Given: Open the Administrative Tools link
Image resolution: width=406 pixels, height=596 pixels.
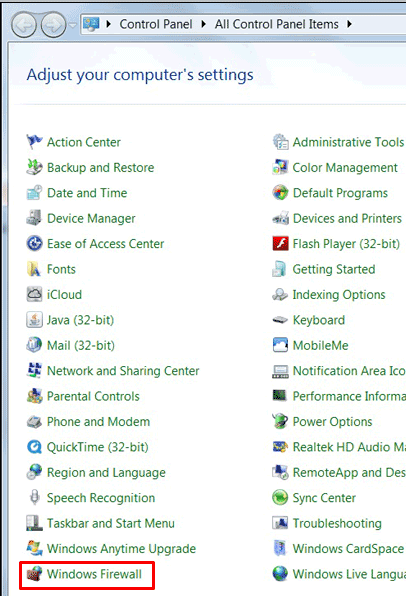Looking at the screenshot, I should [348, 142].
